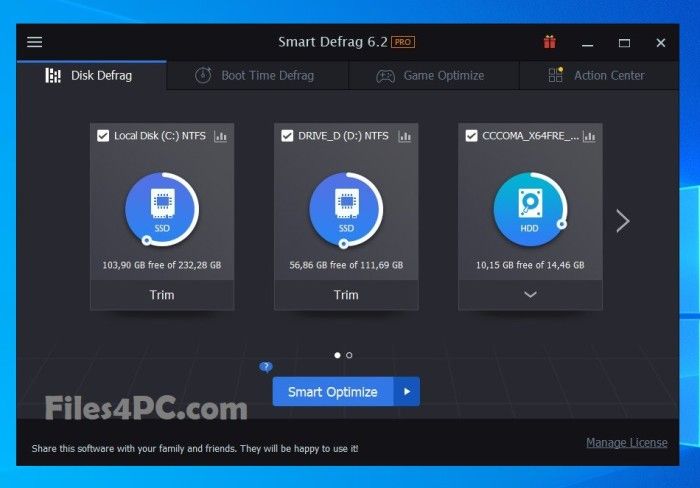Click the CCCOMA_X64FRE_... drive label
700x488 pixels.
pos(530,136)
